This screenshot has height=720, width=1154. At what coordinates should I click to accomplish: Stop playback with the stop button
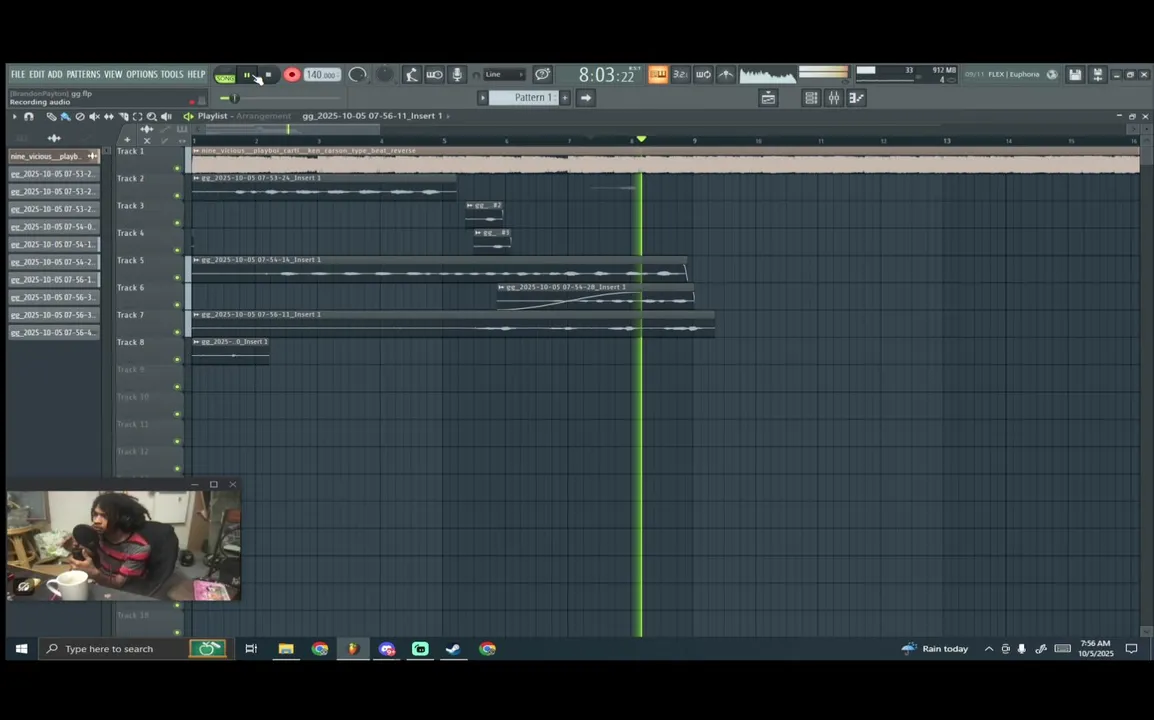pos(269,75)
